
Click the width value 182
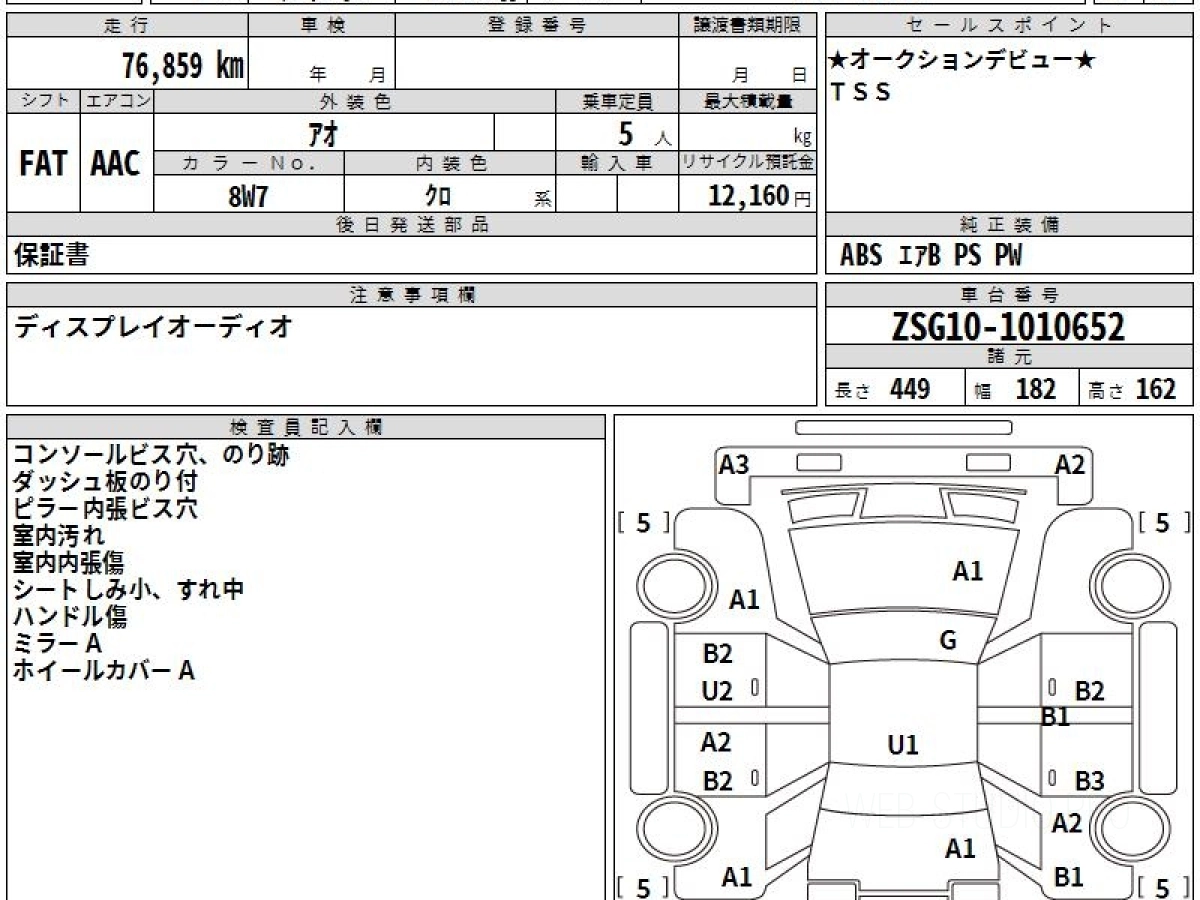[x=1036, y=389]
